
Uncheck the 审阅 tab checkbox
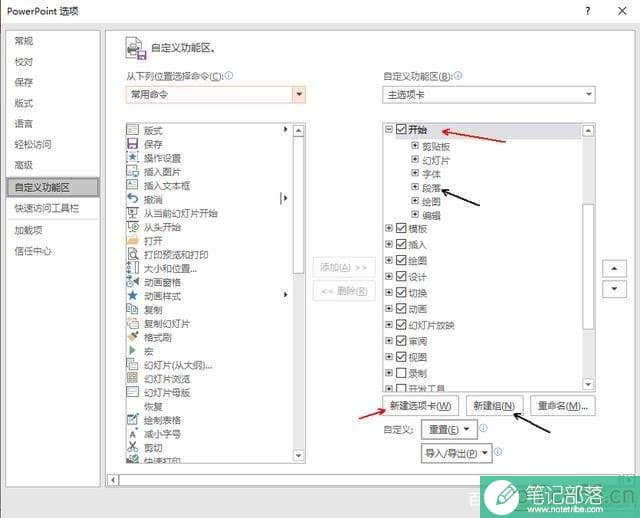click(401, 340)
